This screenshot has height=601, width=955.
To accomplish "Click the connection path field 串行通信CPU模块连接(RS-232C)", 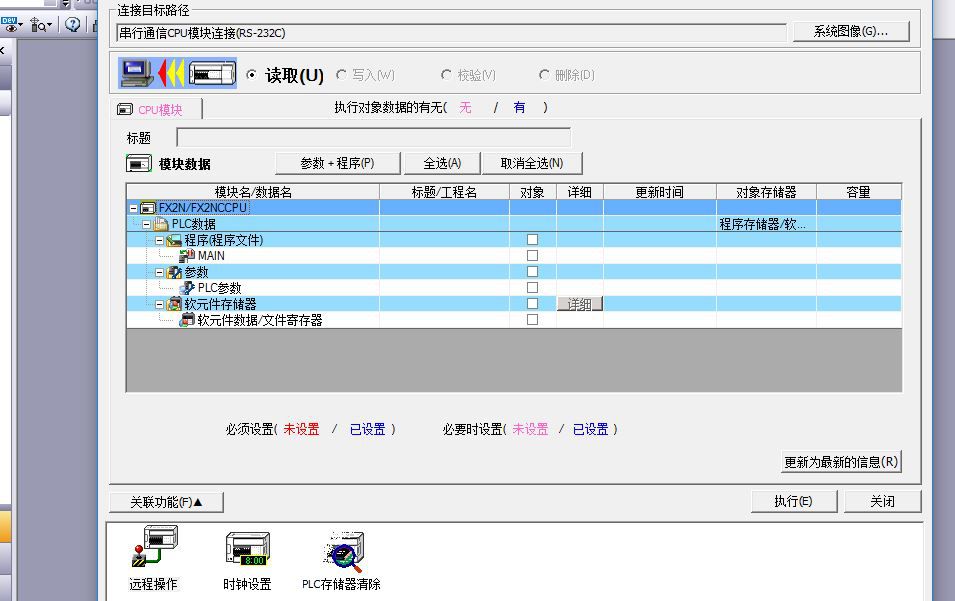I will (451, 33).
